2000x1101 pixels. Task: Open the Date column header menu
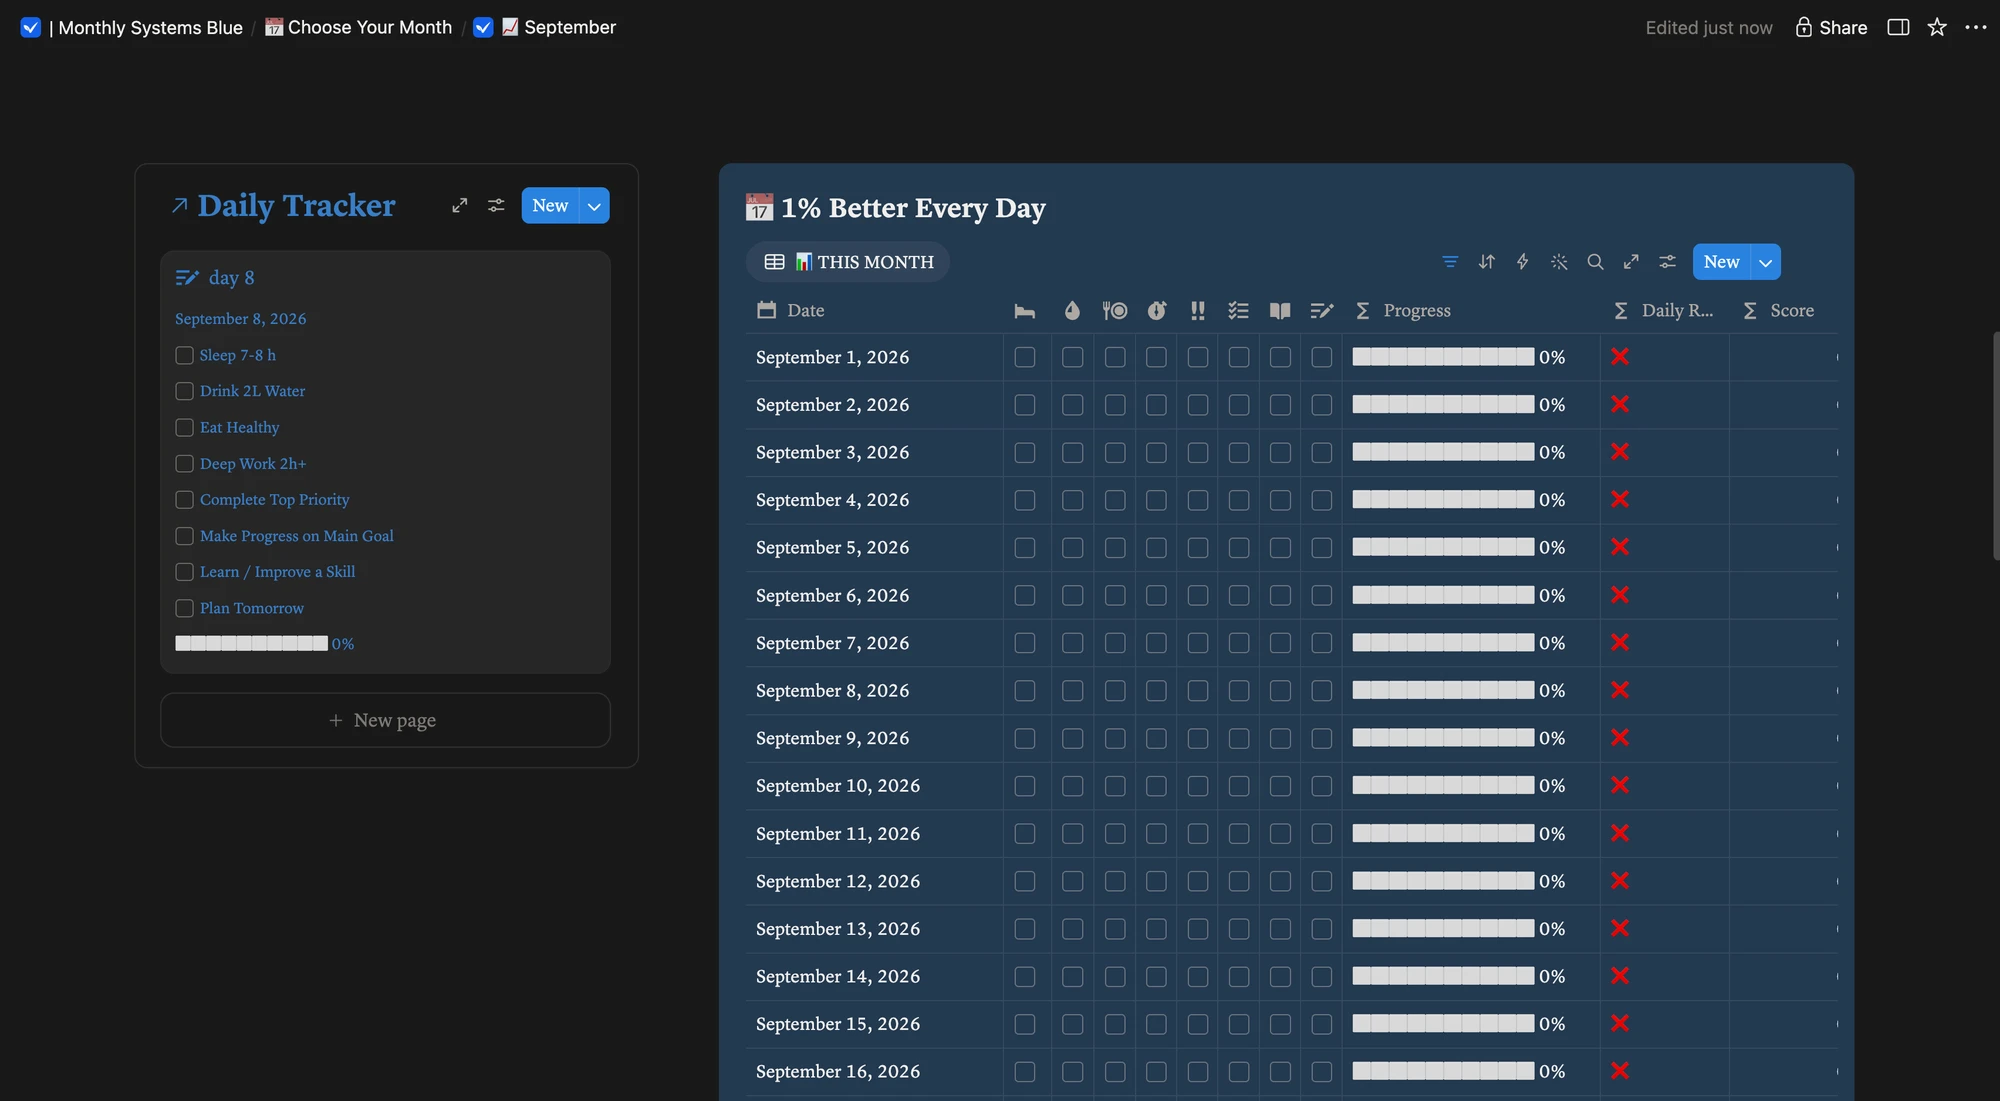[x=790, y=311]
